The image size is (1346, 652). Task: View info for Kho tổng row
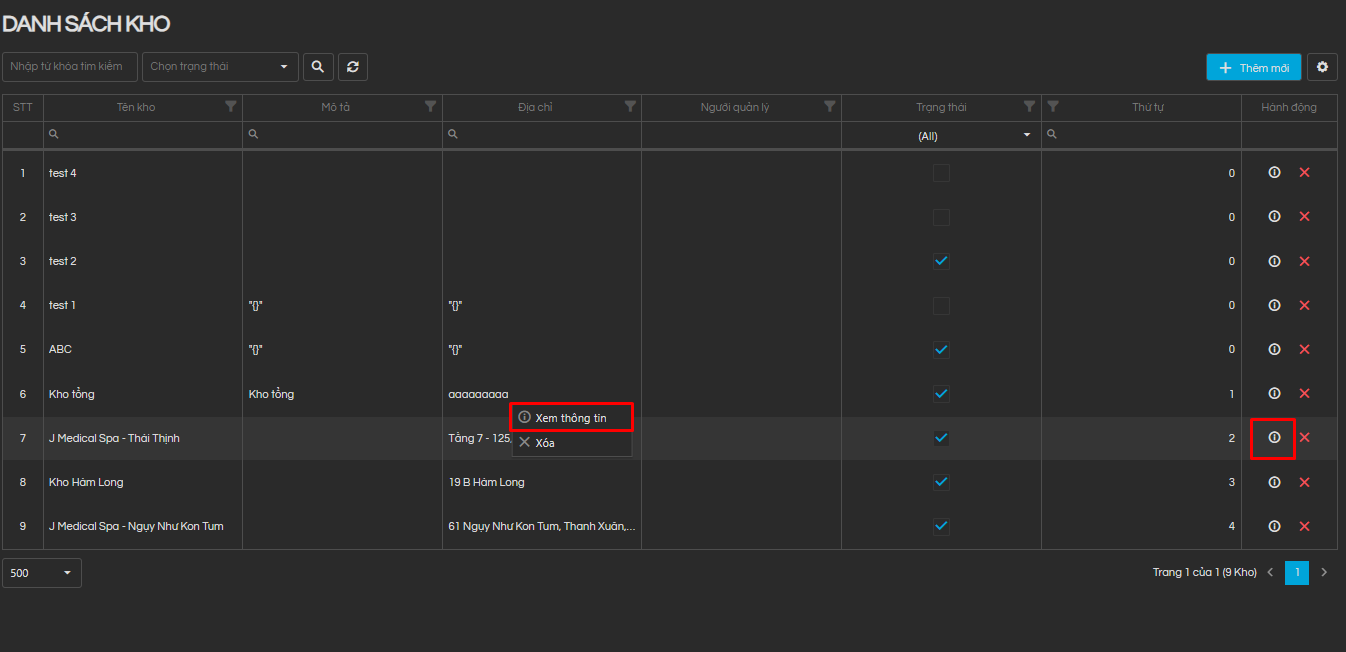(1274, 393)
